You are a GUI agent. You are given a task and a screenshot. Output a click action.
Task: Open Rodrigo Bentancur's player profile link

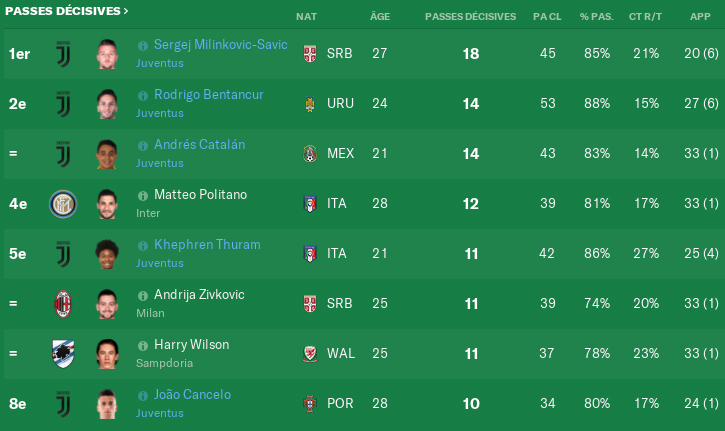[x=209, y=94]
